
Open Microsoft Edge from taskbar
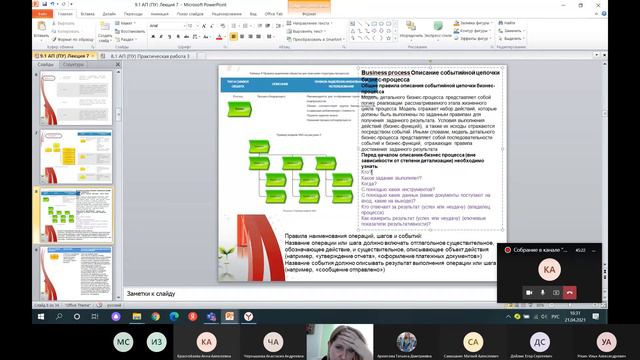174,316
